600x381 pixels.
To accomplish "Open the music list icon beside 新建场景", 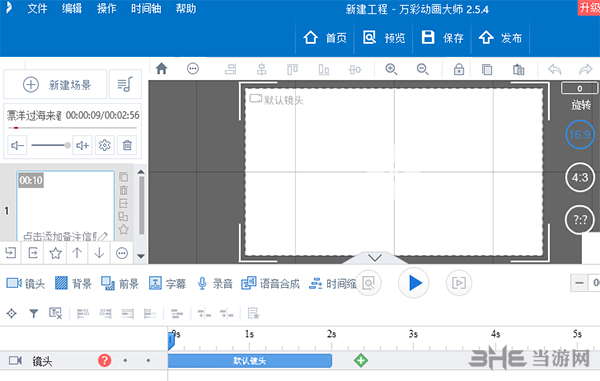I will 125,84.
